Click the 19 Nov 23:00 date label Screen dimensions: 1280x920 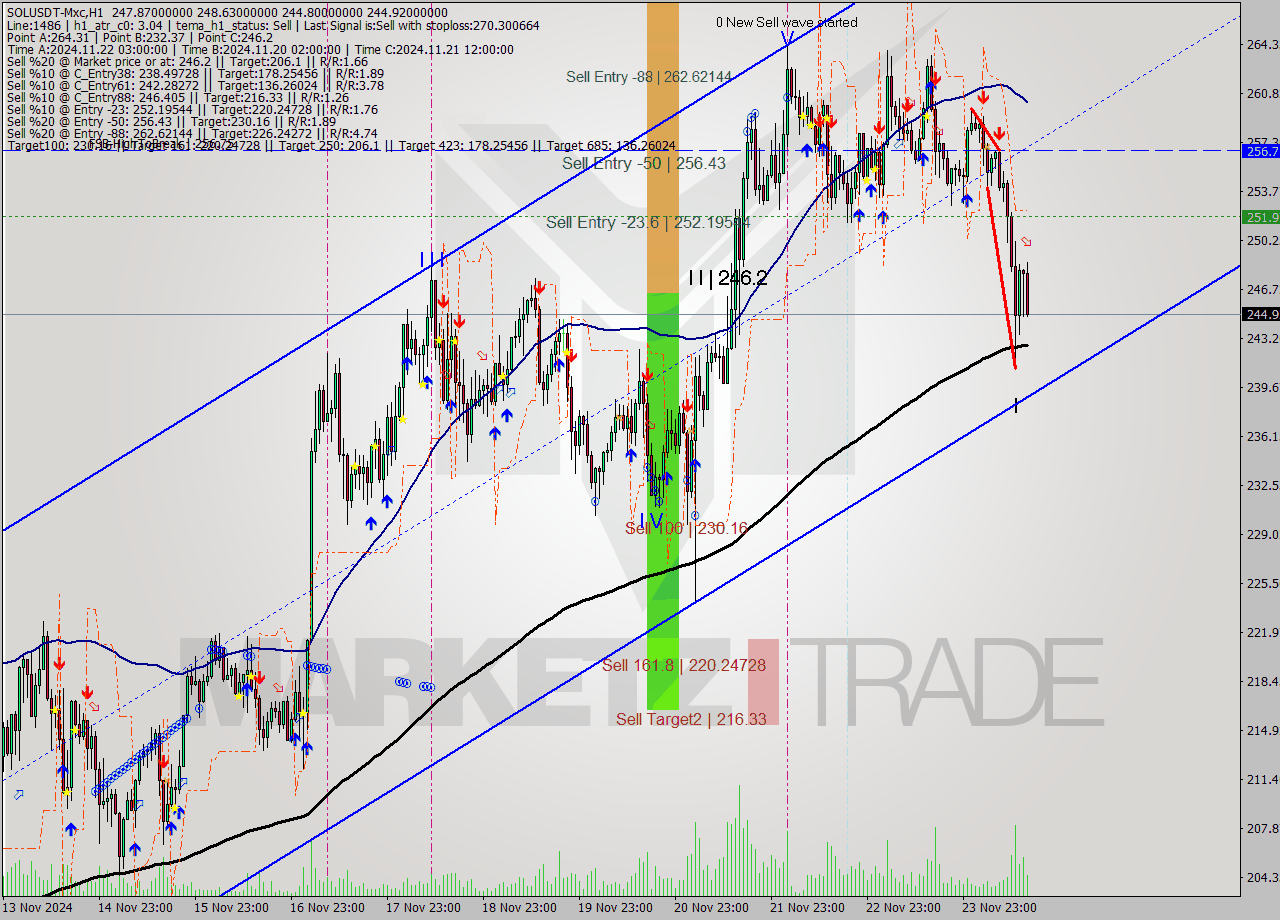(x=615, y=908)
